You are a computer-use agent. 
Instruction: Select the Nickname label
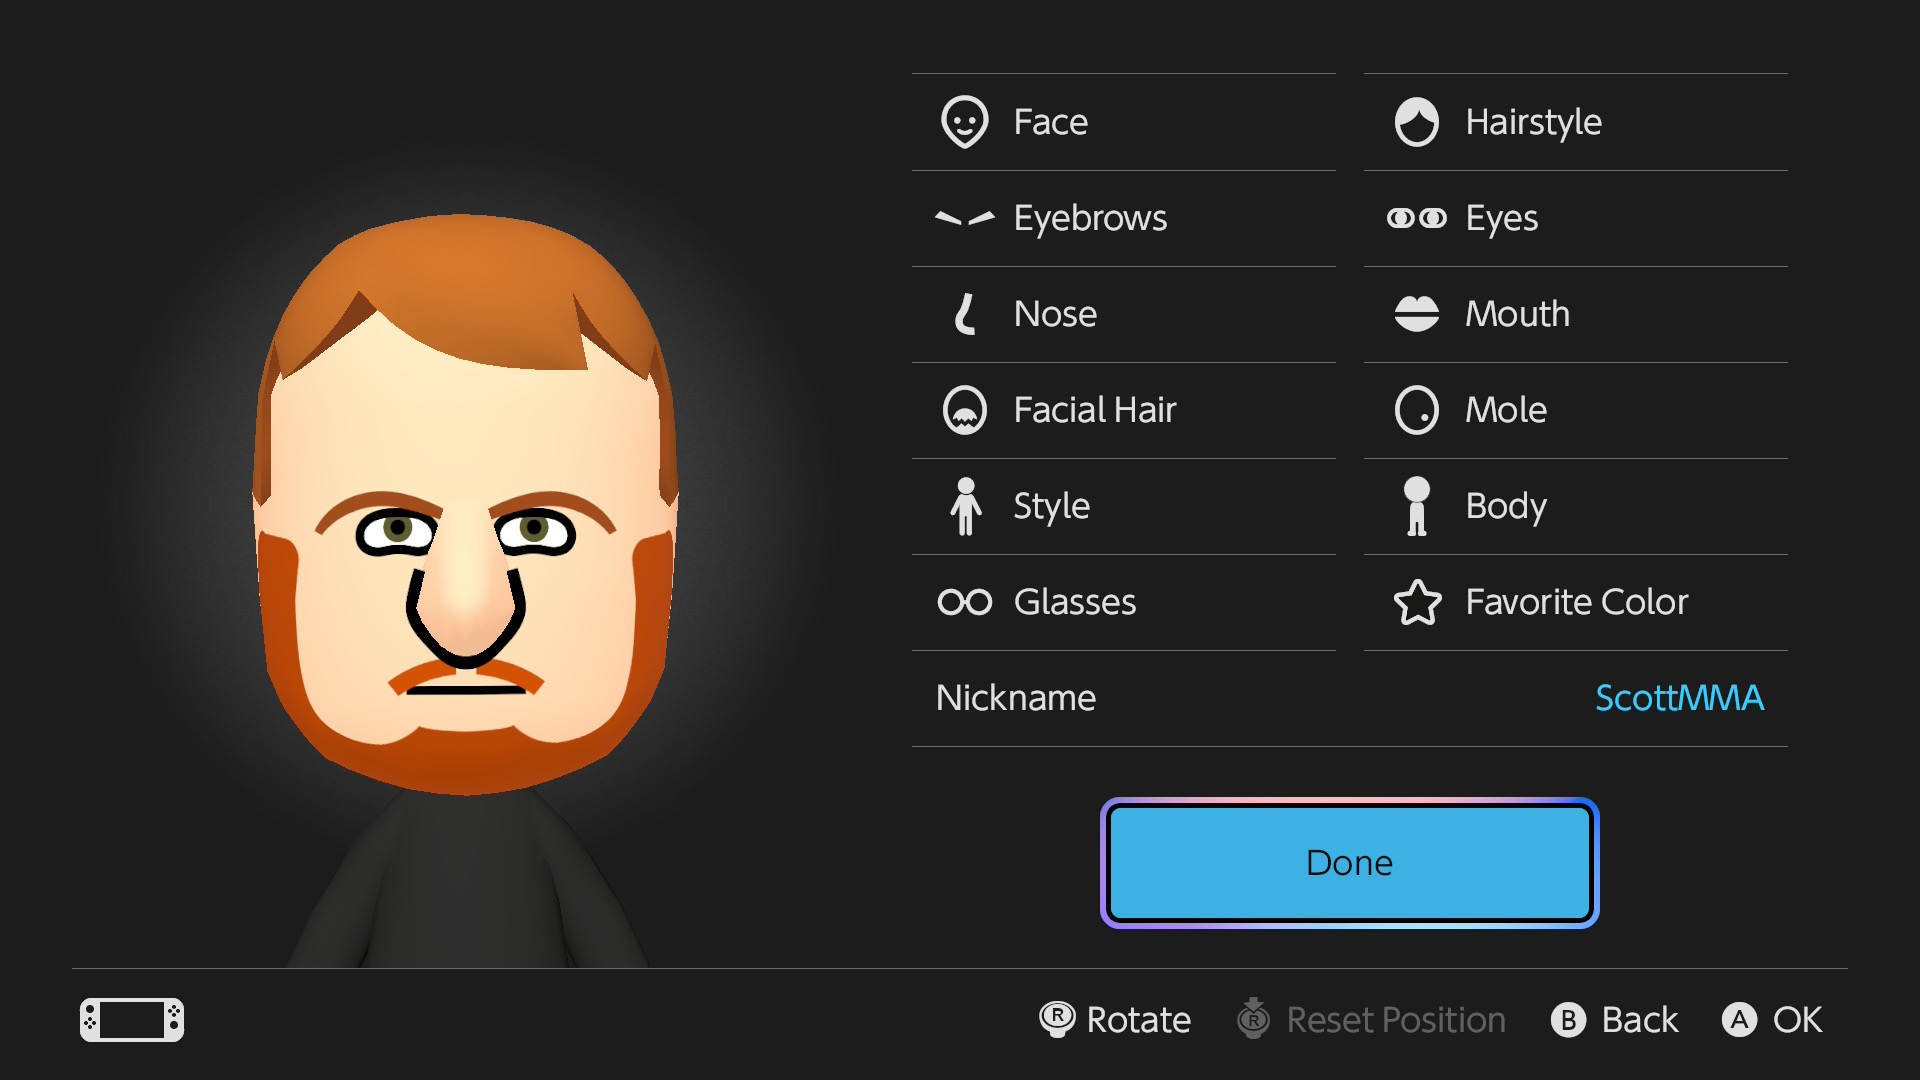click(1016, 698)
